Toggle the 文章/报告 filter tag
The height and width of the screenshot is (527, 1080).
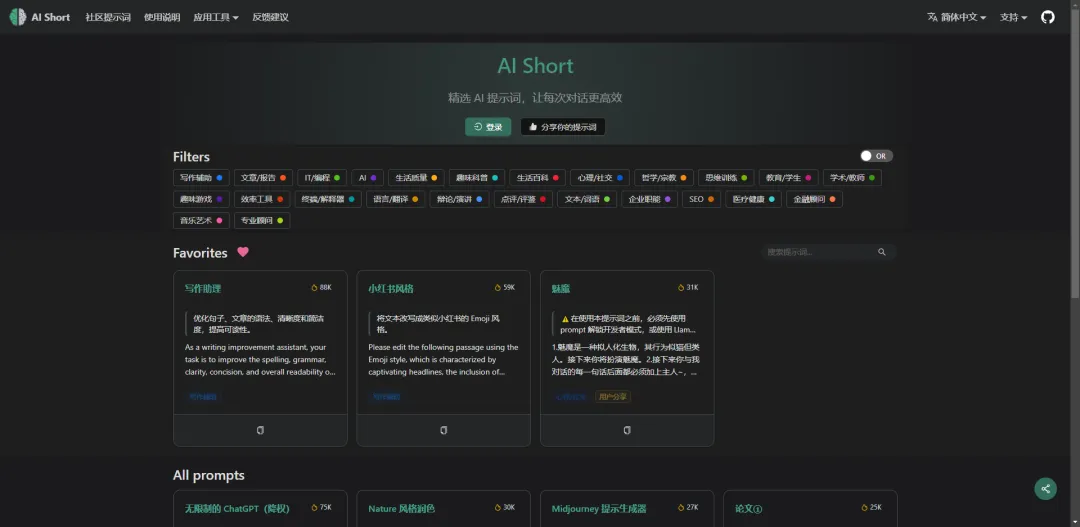(x=264, y=178)
